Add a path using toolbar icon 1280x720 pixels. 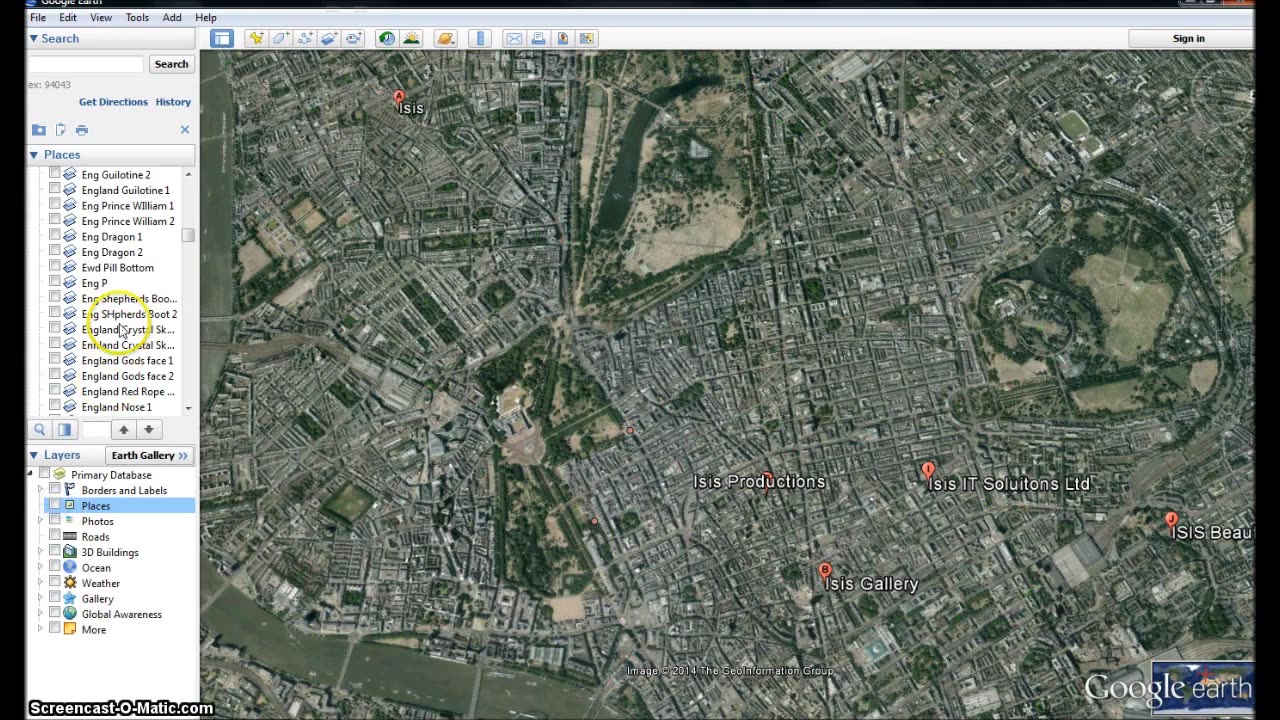click(x=304, y=38)
